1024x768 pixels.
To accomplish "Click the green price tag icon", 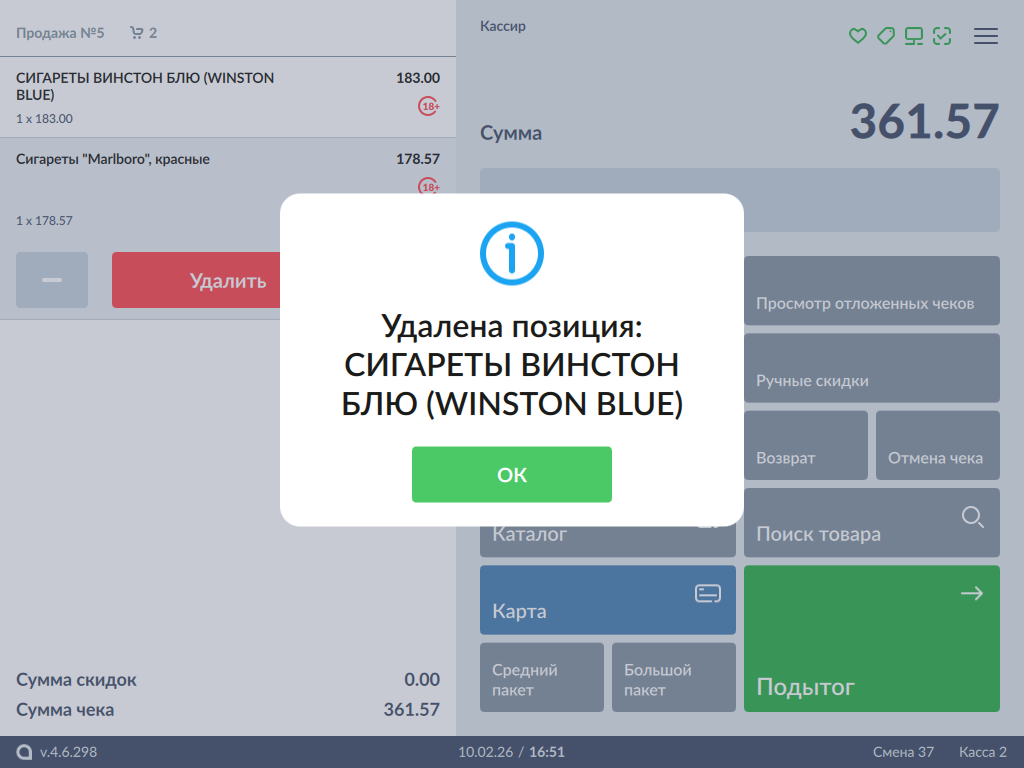I will pyautogui.click(x=885, y=36).
